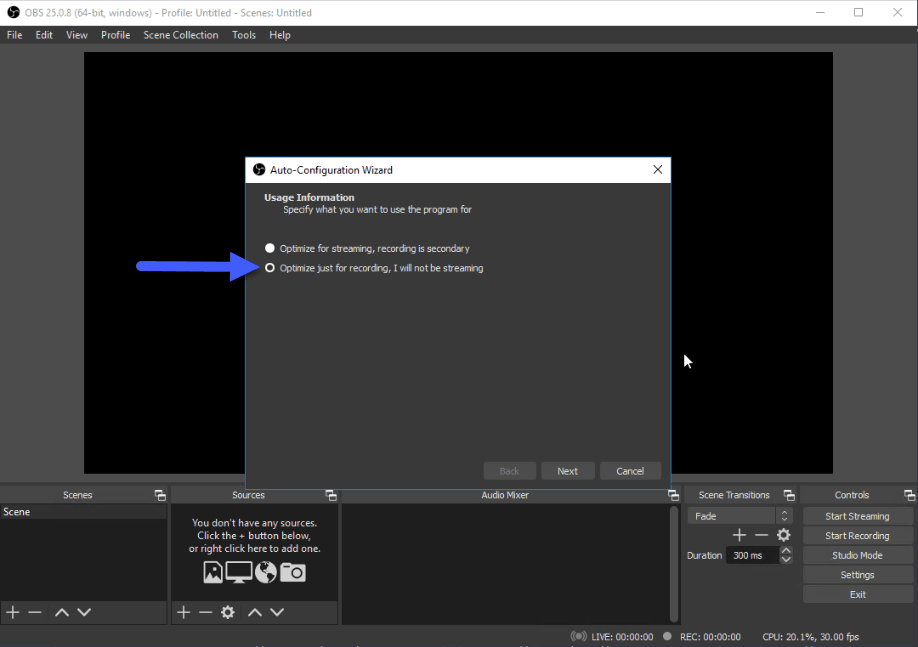Screen dimensions: 918x647
Task: Open the Fade transition dropdown
Action: [x=740, y=516]
